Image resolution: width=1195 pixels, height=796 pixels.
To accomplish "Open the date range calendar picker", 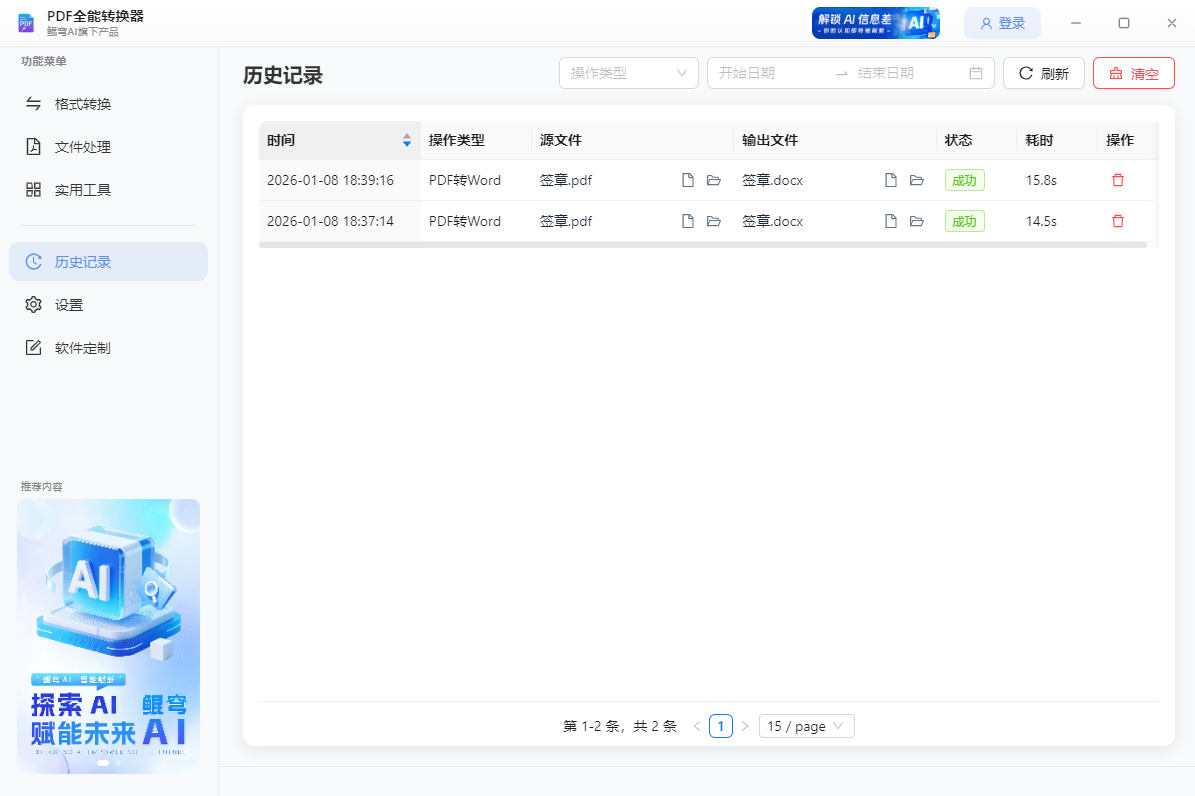I will pyautogui.click(x=977, y=72).
